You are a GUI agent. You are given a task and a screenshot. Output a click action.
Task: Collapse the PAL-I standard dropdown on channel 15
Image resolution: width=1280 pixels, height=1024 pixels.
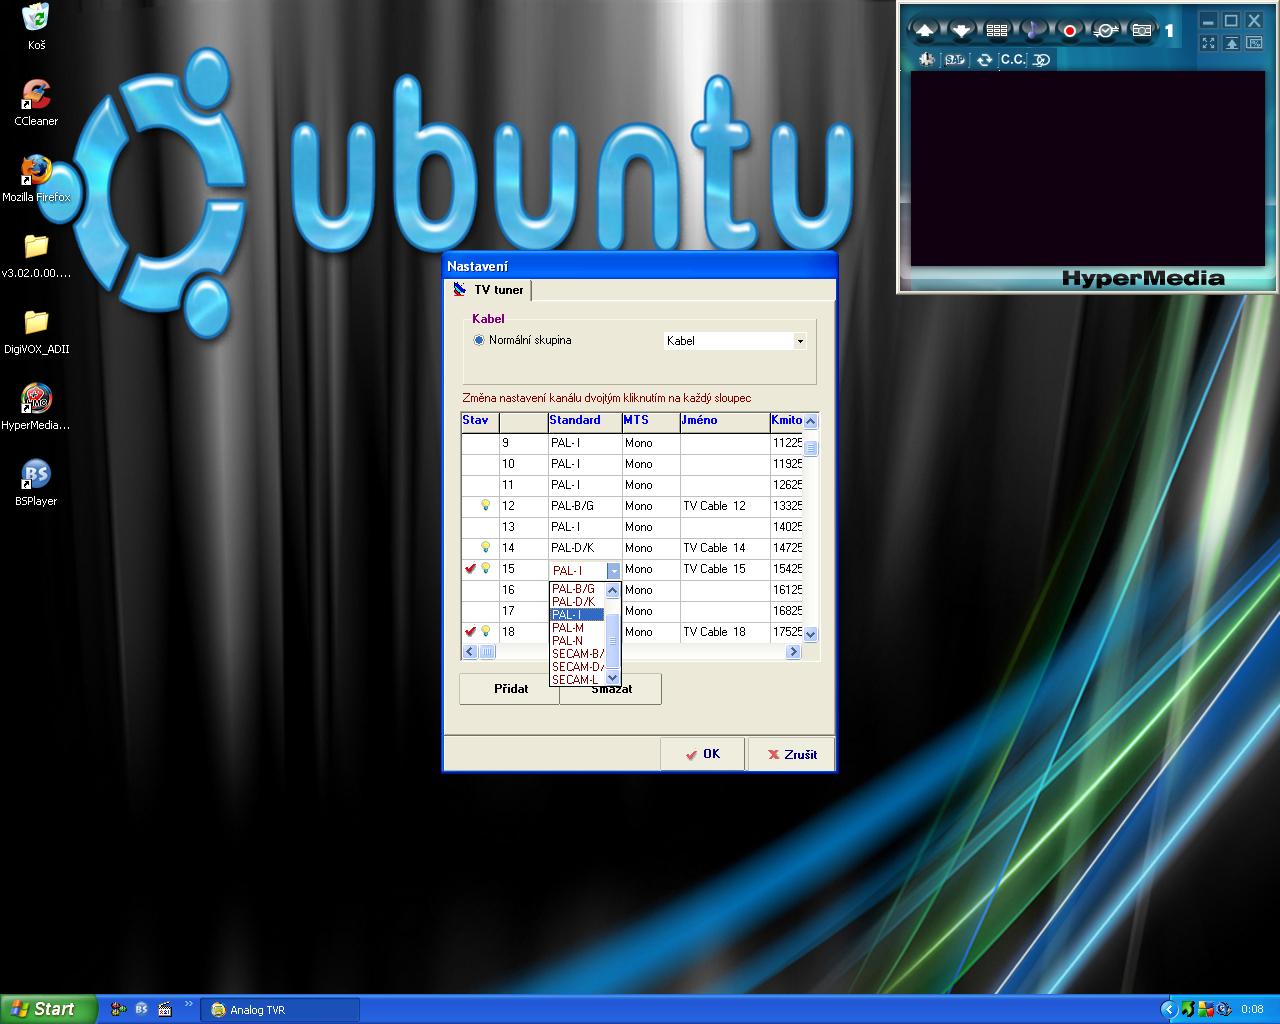613,570
